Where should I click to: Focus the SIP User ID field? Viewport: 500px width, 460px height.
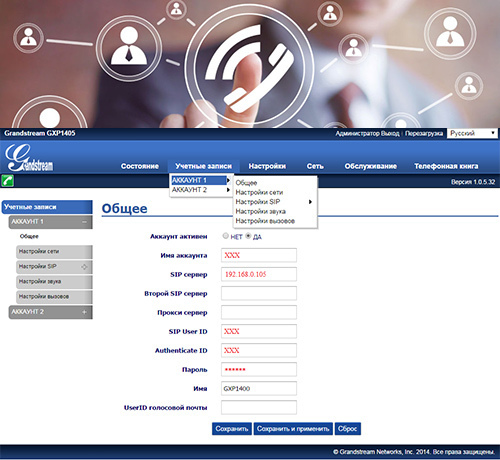point(259,331)
